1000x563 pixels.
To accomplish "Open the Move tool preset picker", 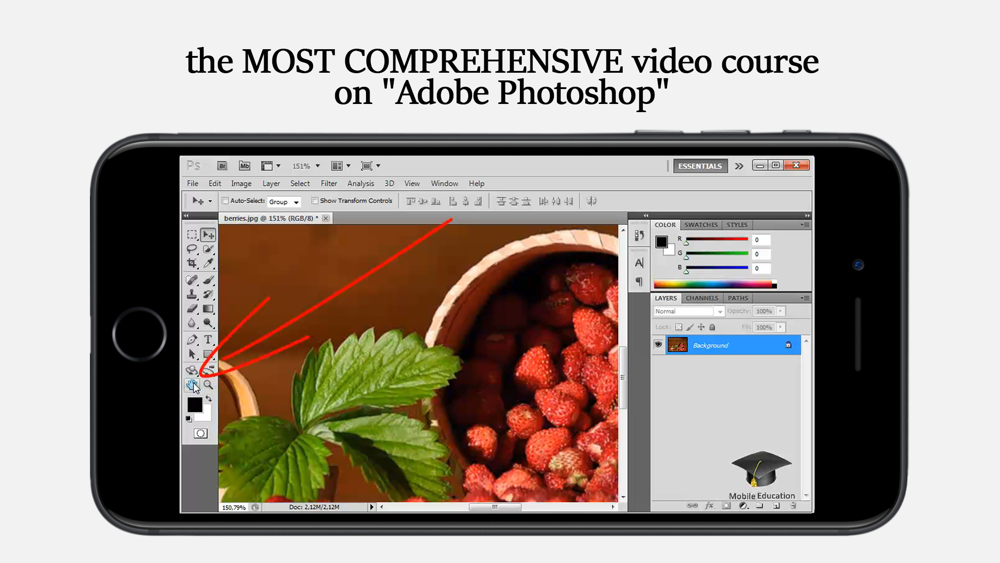I will pos(202,201).
